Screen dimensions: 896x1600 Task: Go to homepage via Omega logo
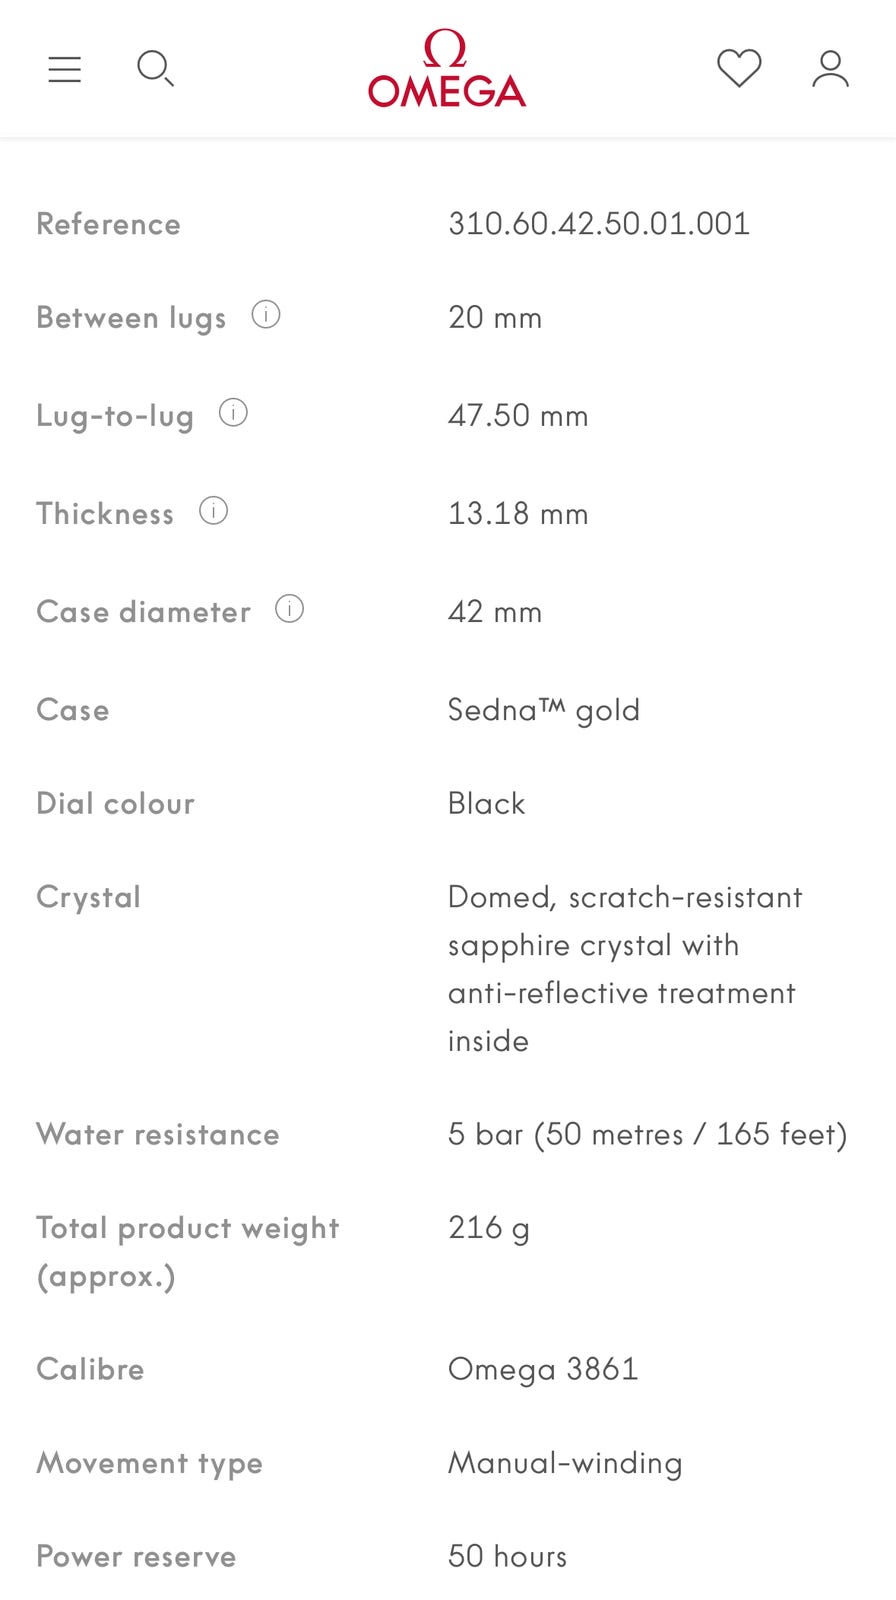(447, 68)
